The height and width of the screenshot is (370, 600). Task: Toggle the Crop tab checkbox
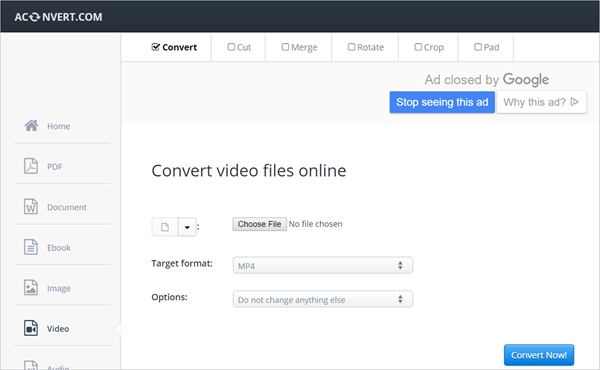[x=418, y=47]
